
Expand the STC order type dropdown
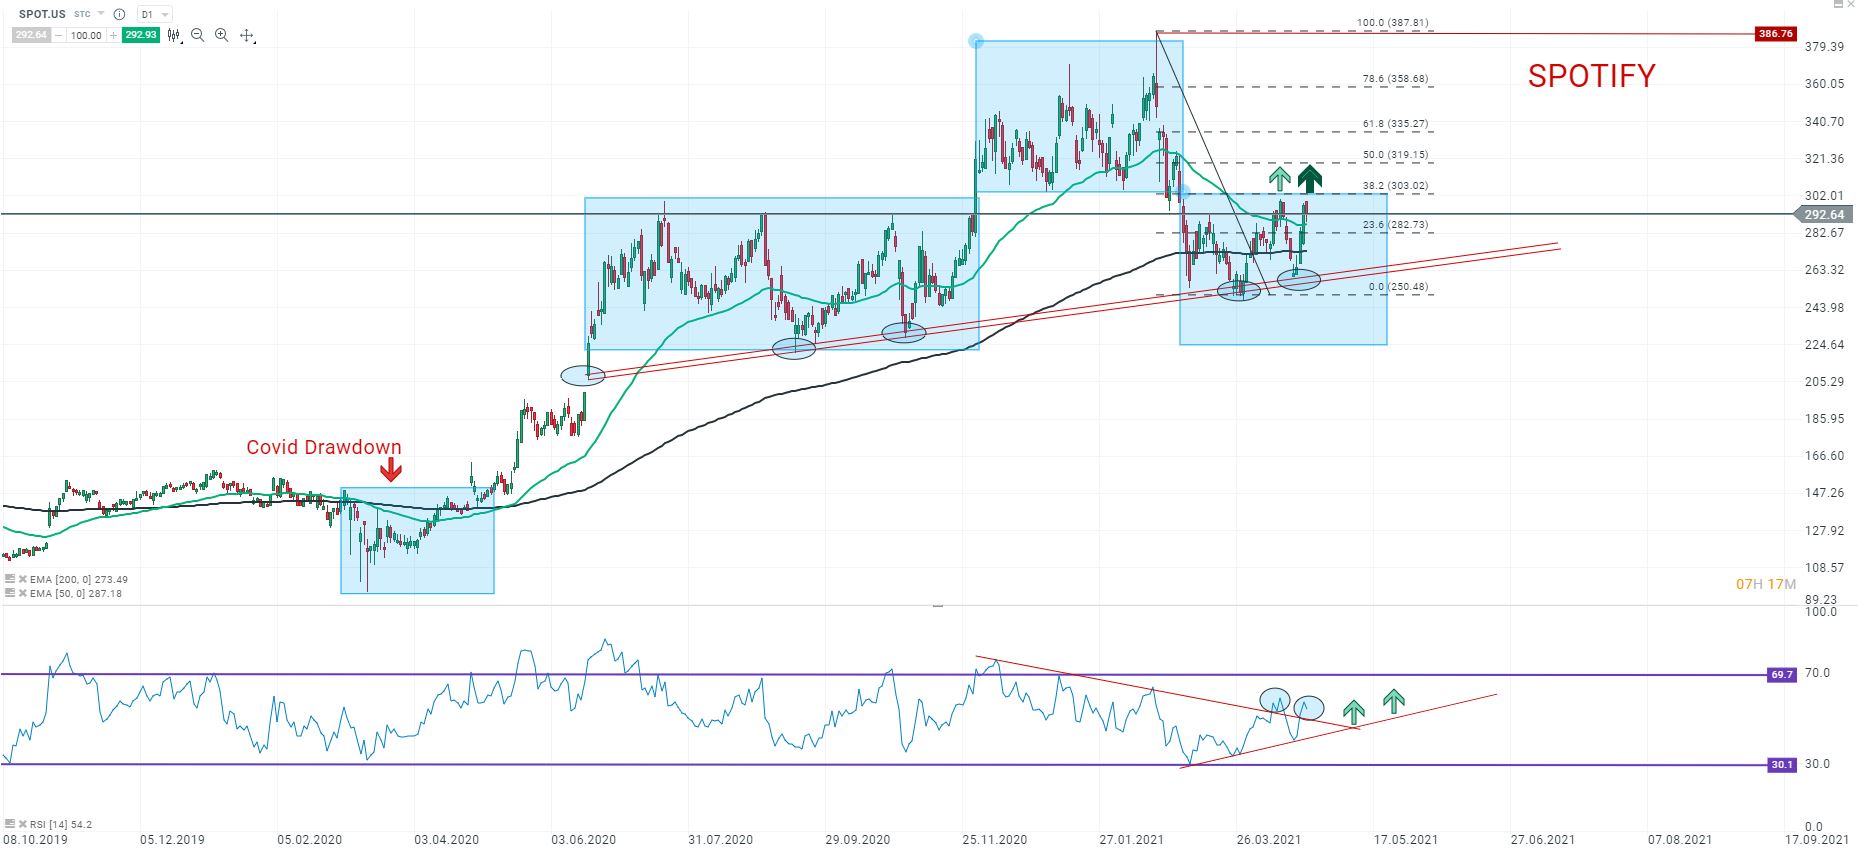[x=101, y=14]
